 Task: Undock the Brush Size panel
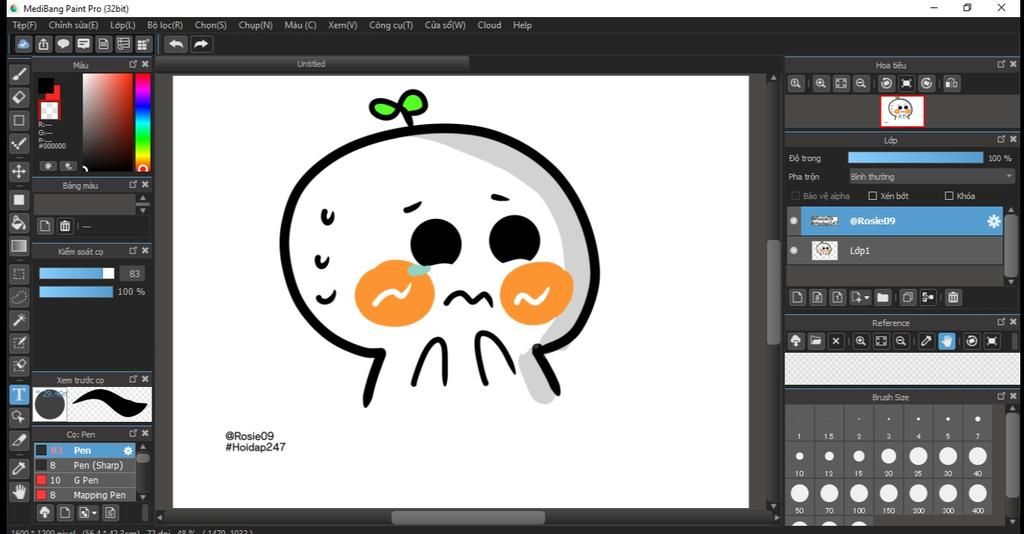(x=1001, y=396)
